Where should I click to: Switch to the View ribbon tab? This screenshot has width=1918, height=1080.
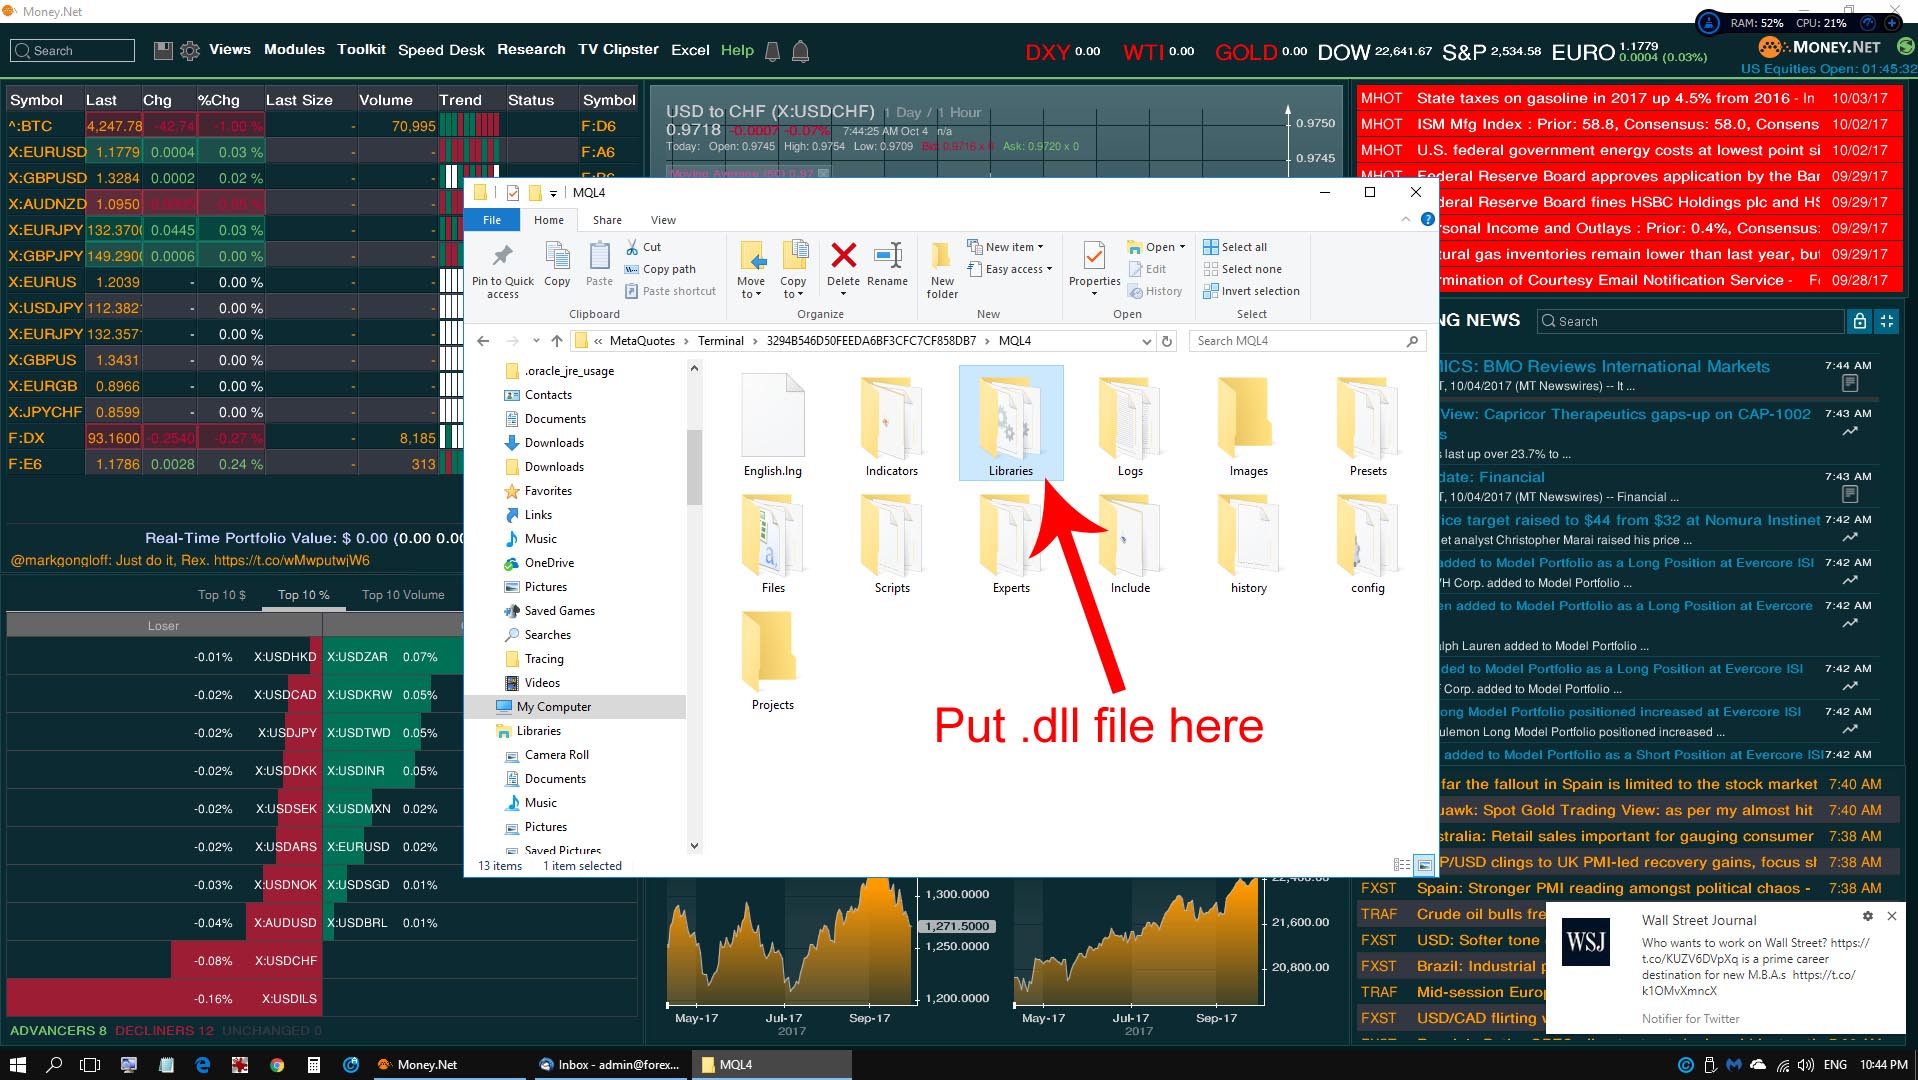663,220
